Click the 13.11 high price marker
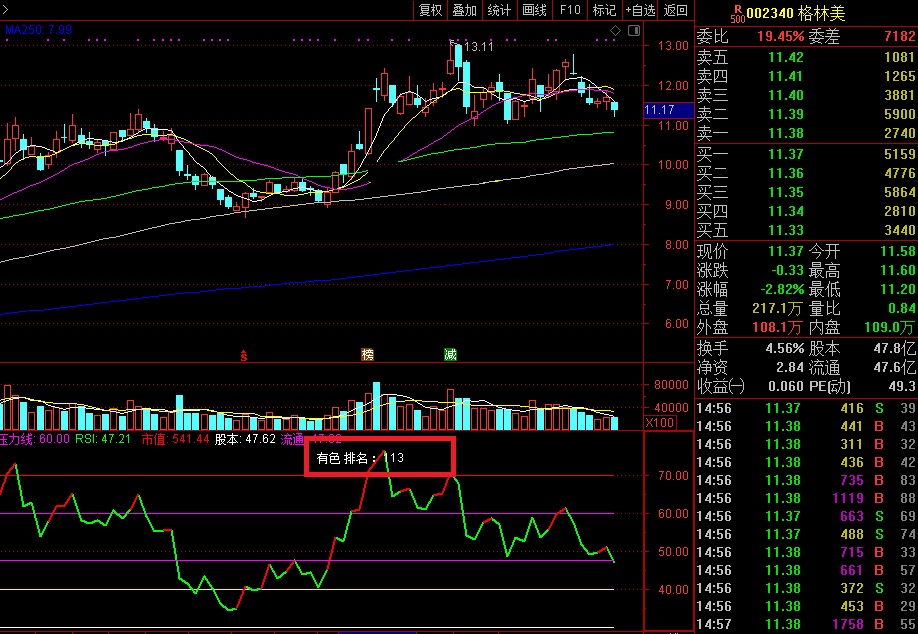Screen dimensions: 918x634 click(x=478, y=47)
